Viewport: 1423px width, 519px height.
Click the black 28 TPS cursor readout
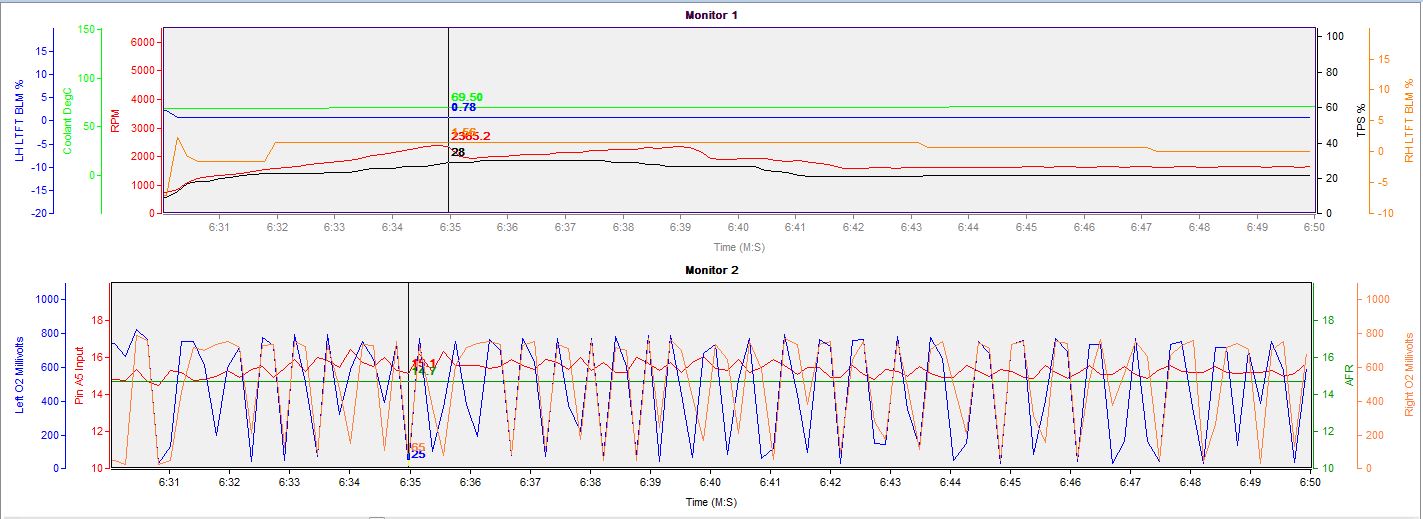pyautogui.click(x=458, y=152)
